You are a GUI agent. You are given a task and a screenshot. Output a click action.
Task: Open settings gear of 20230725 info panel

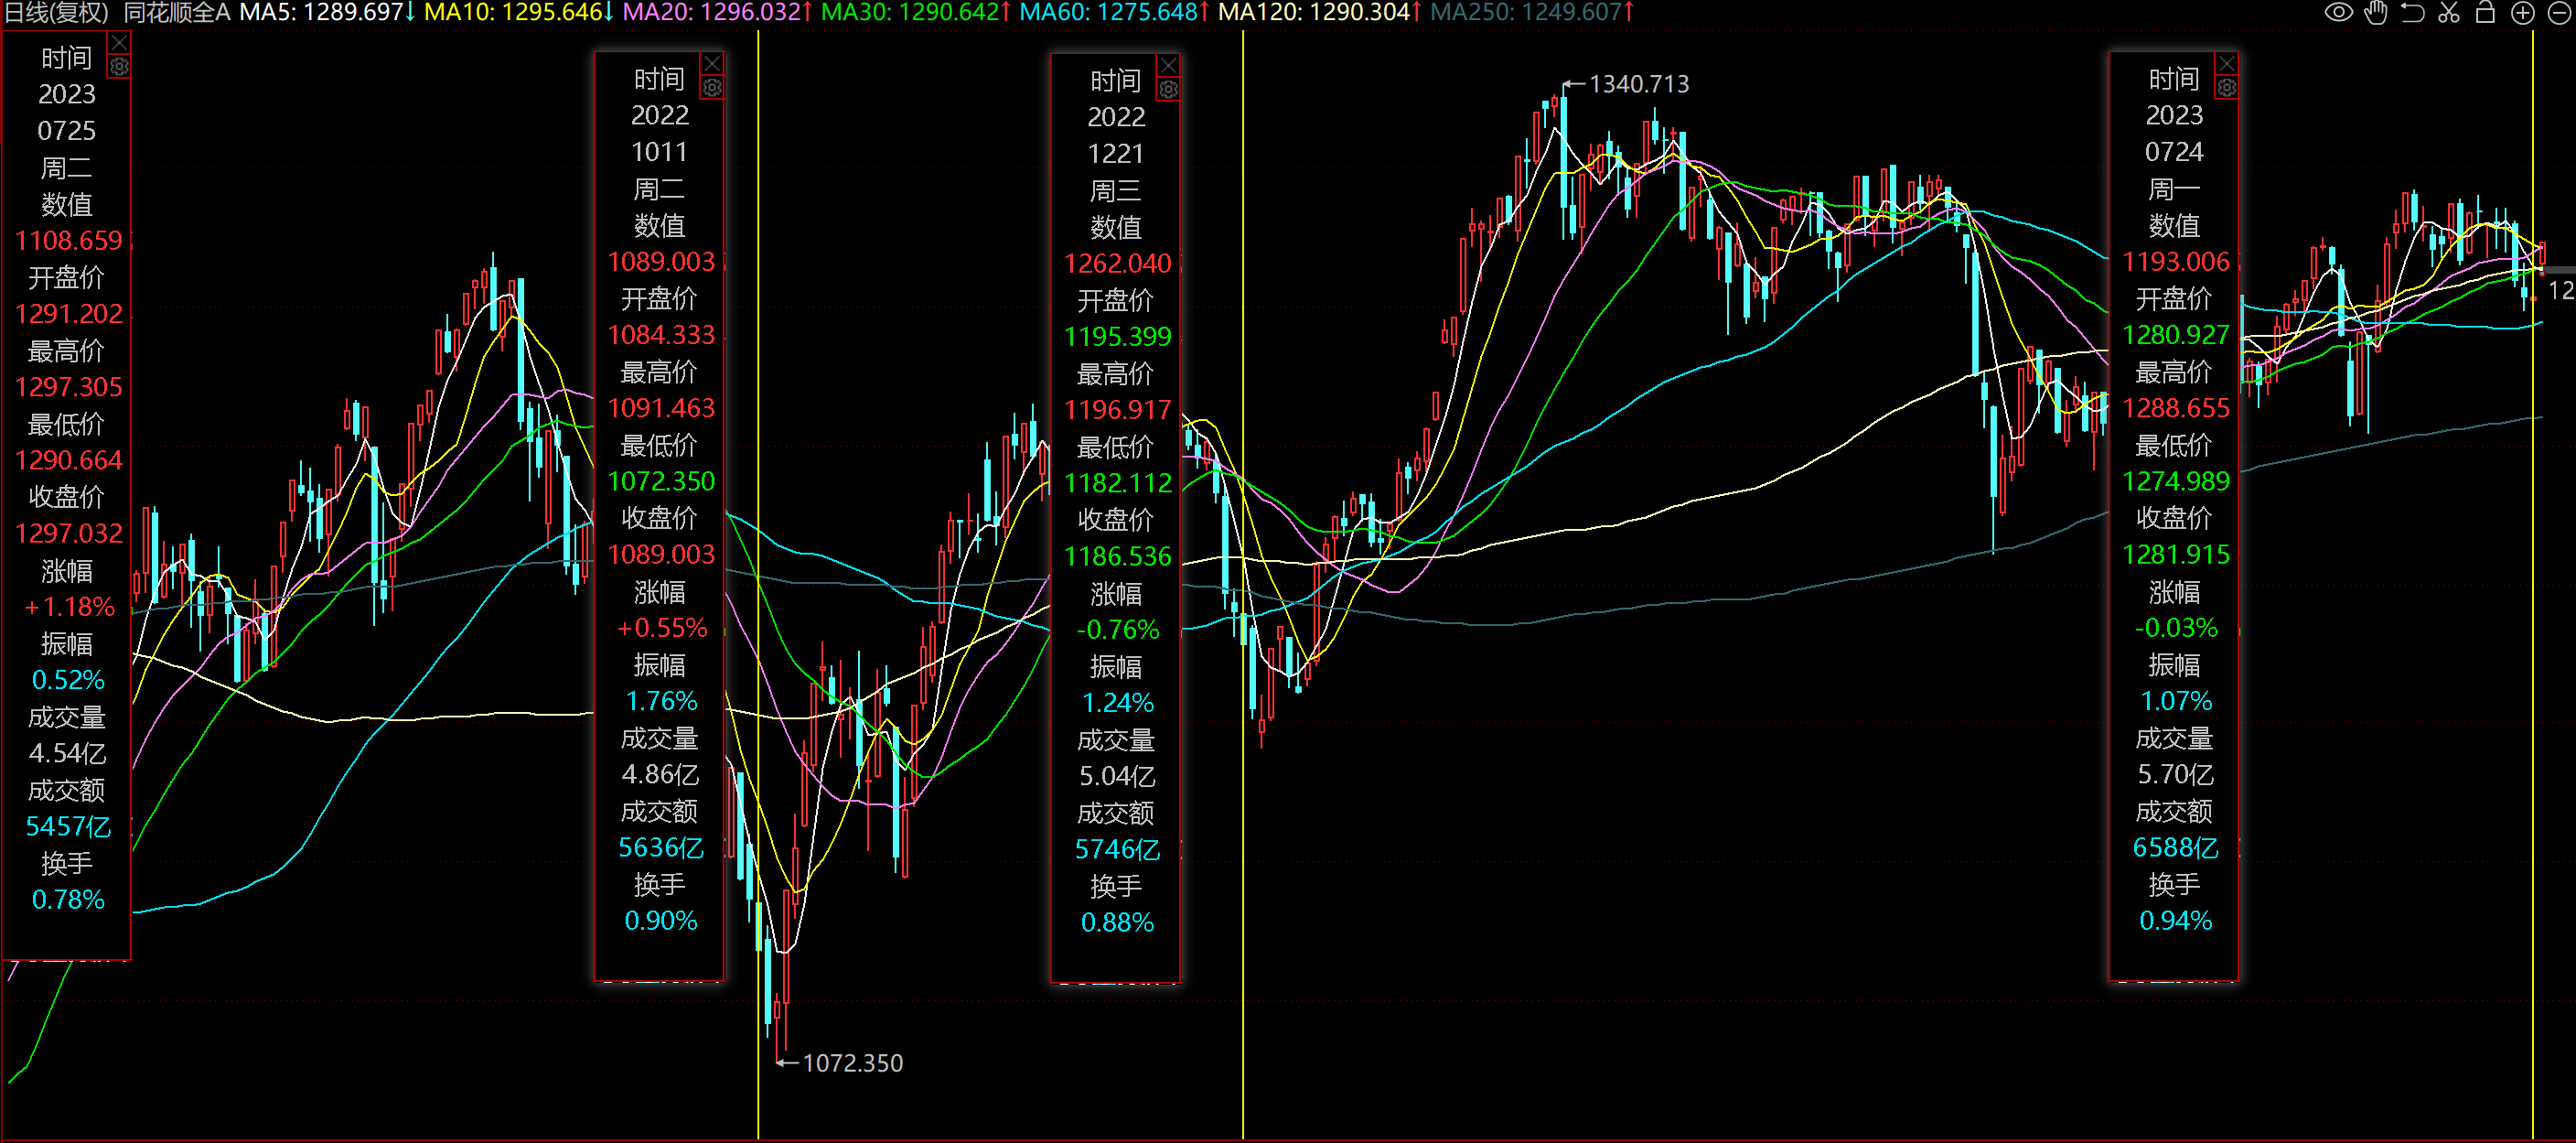pos(119,67)
